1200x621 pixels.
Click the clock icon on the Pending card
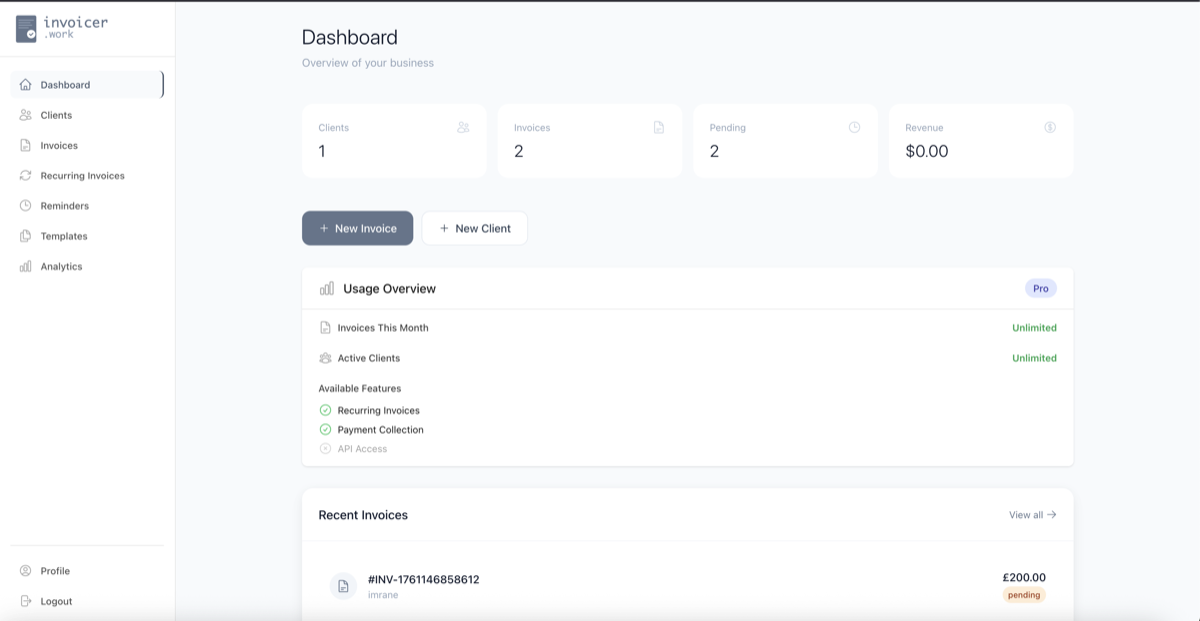coord(853,127)
